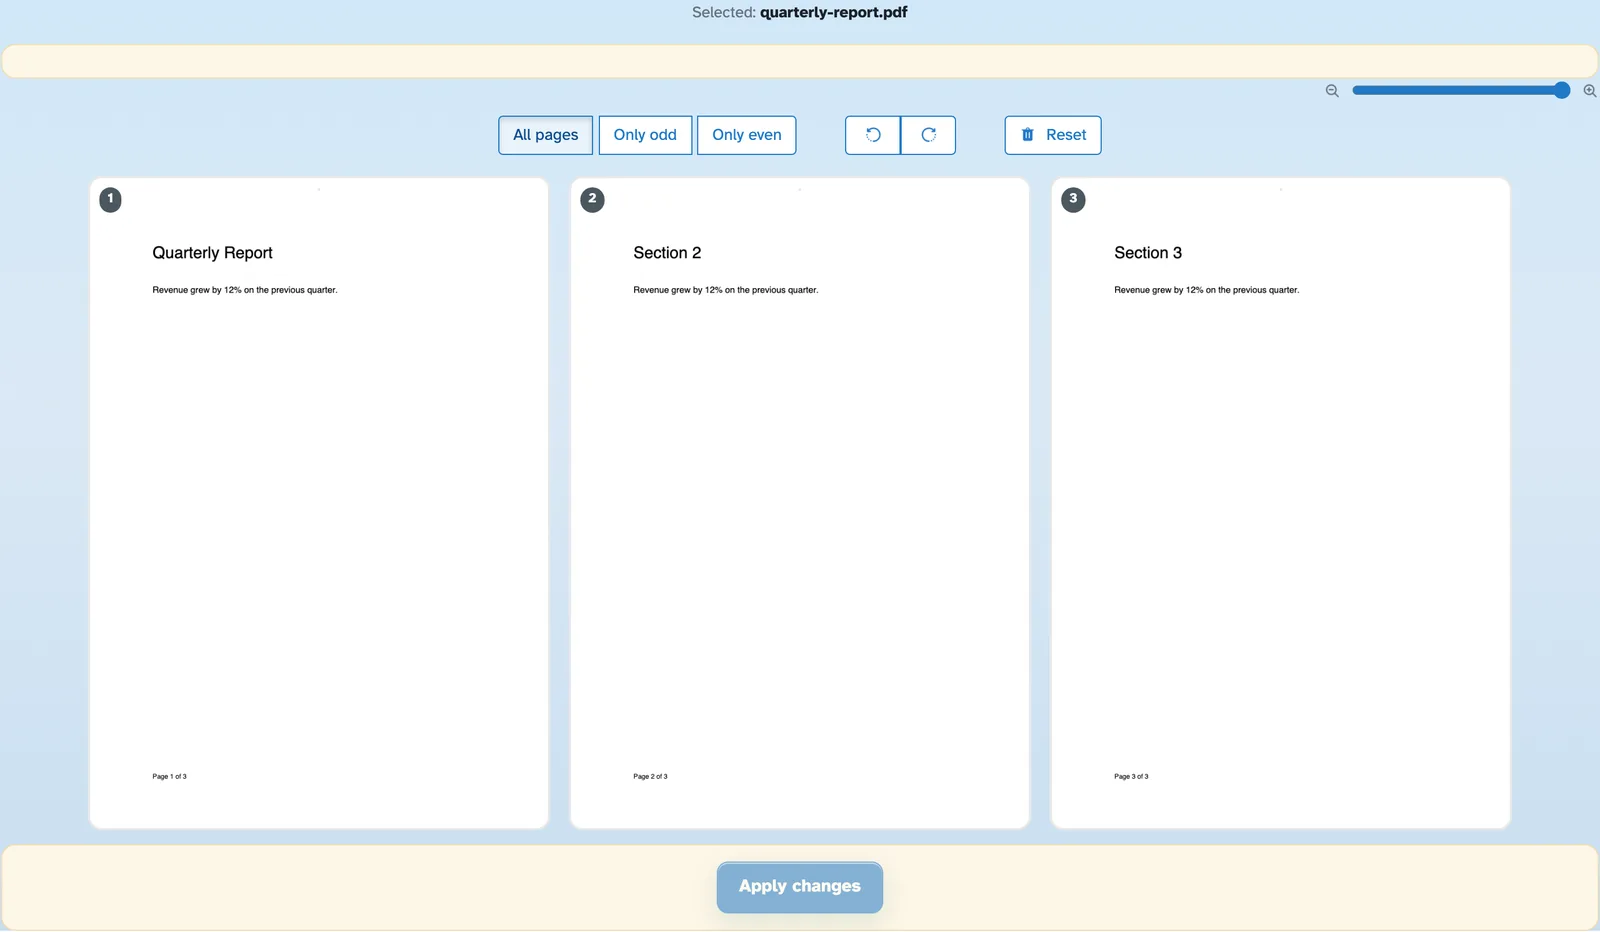Select the Section 3 page thumbnail
Screen dimensions: 1600x932
tap(1280, 503)
